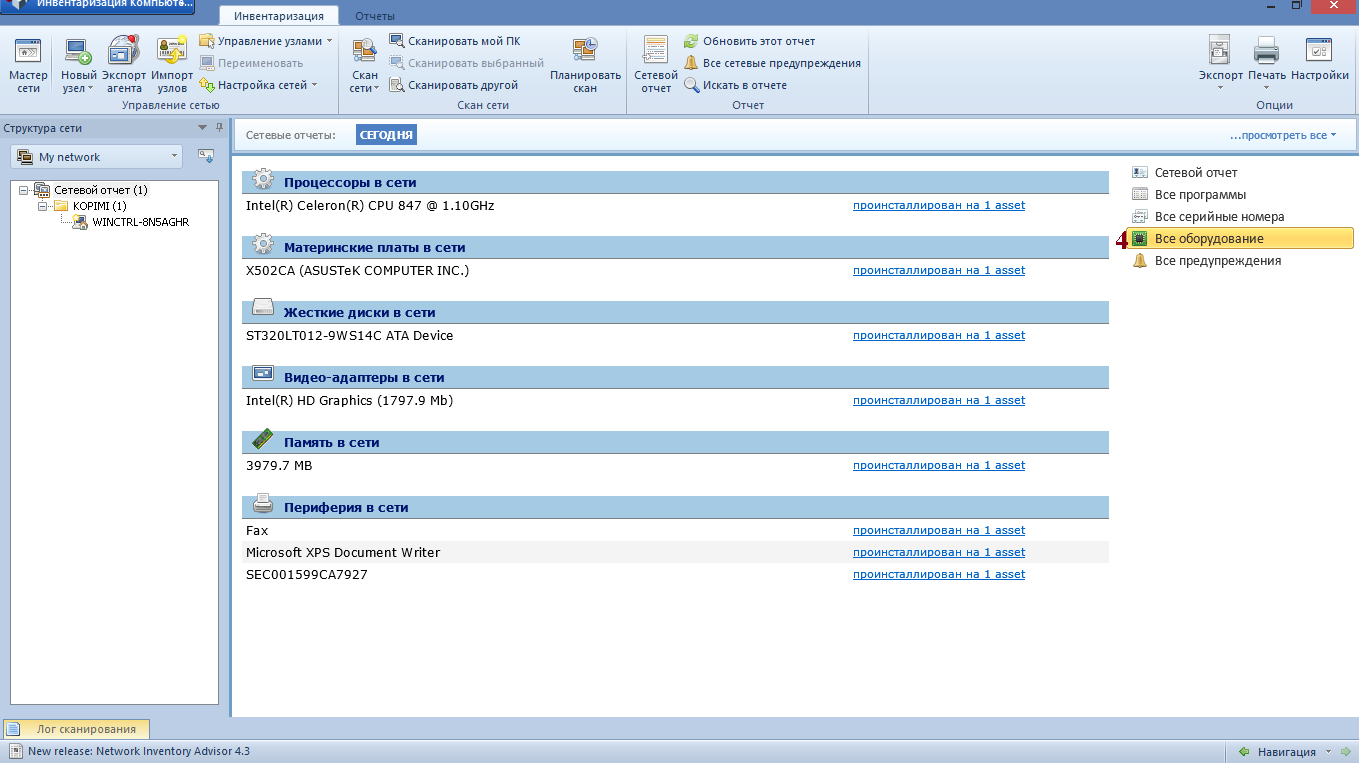Open Настройка сетей dropdown
This screenshot has height=763, width=1359.
(x=258, y=85)
